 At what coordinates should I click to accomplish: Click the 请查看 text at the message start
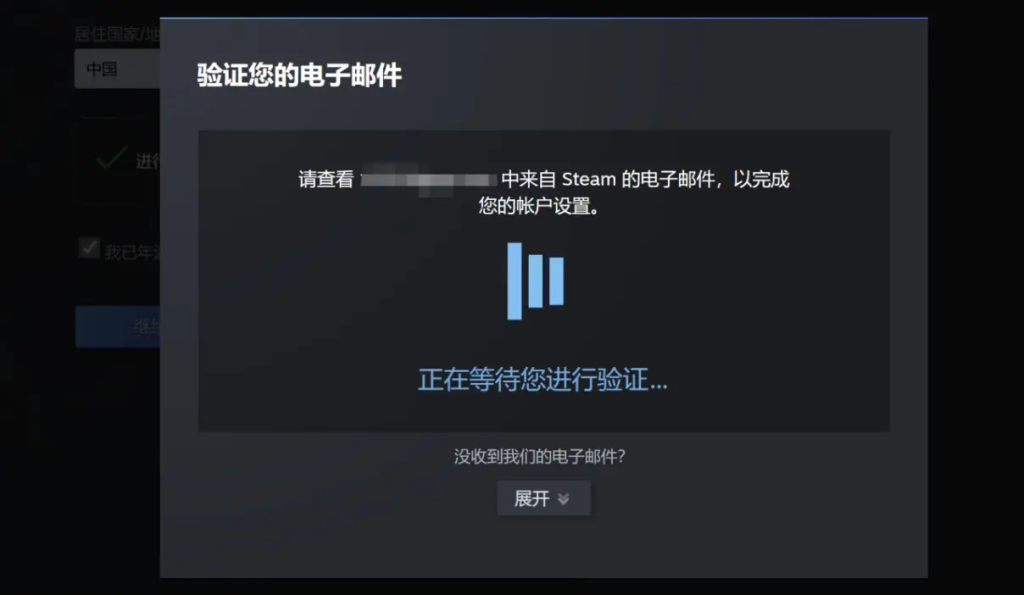click(326, 179)
